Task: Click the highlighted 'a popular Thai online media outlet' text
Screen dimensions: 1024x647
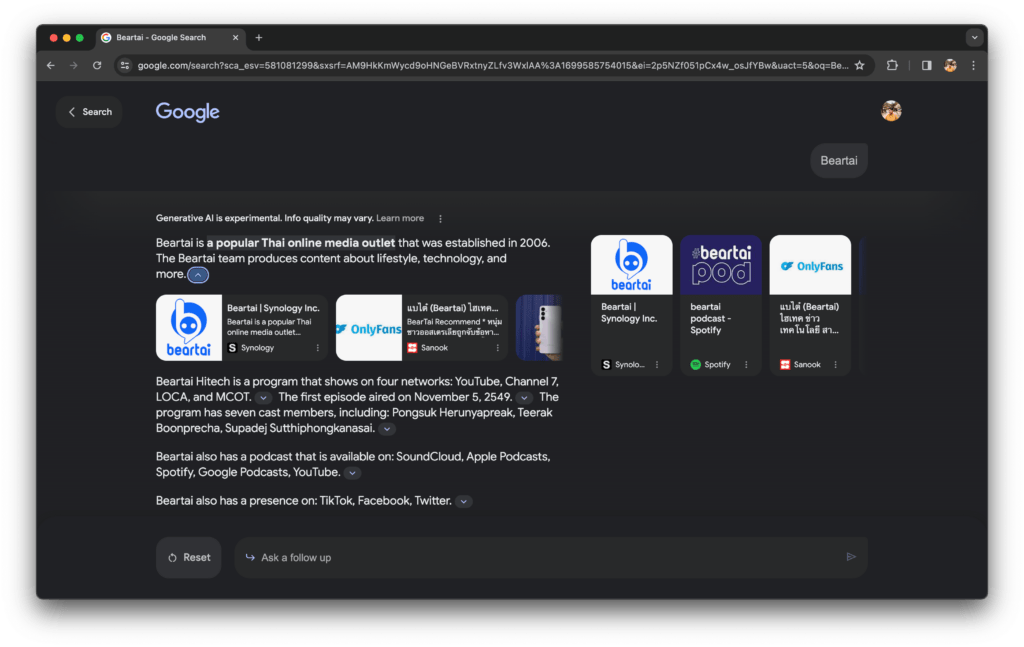Action: click(x=301, y=243)
